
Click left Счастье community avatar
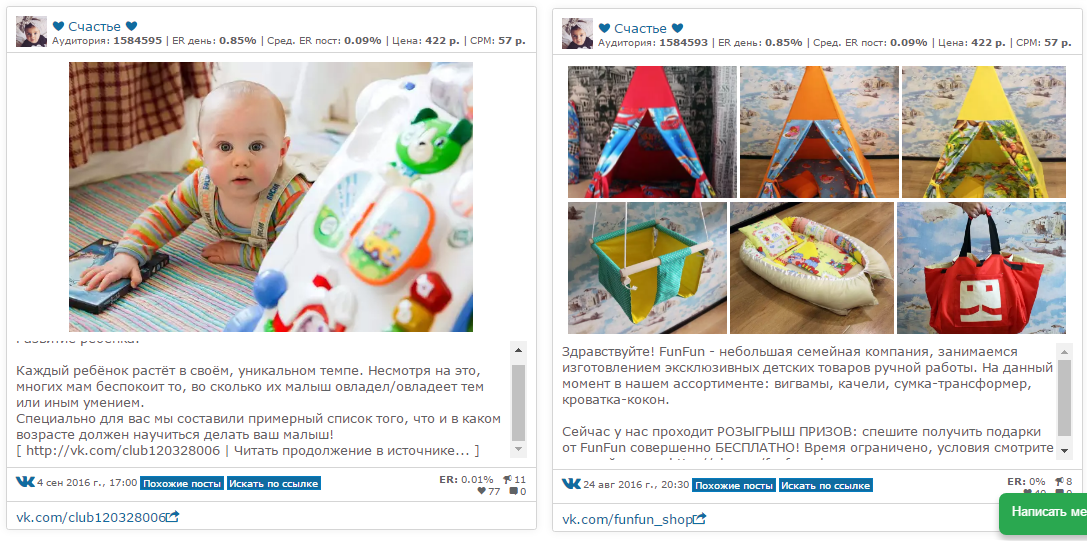[x=31, y=31]
